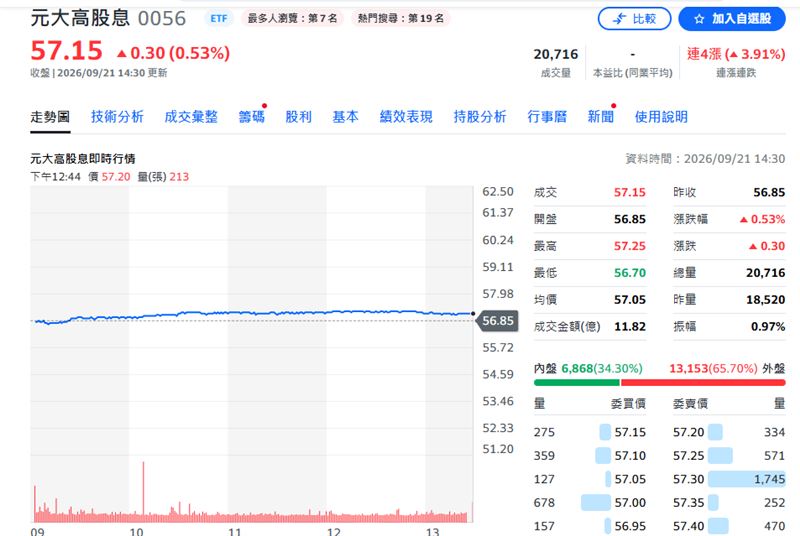The width and height of the screenshot is (800, 536).
Task: Click the 內盤/外盤 ratio bar
Action: (659, 382)
